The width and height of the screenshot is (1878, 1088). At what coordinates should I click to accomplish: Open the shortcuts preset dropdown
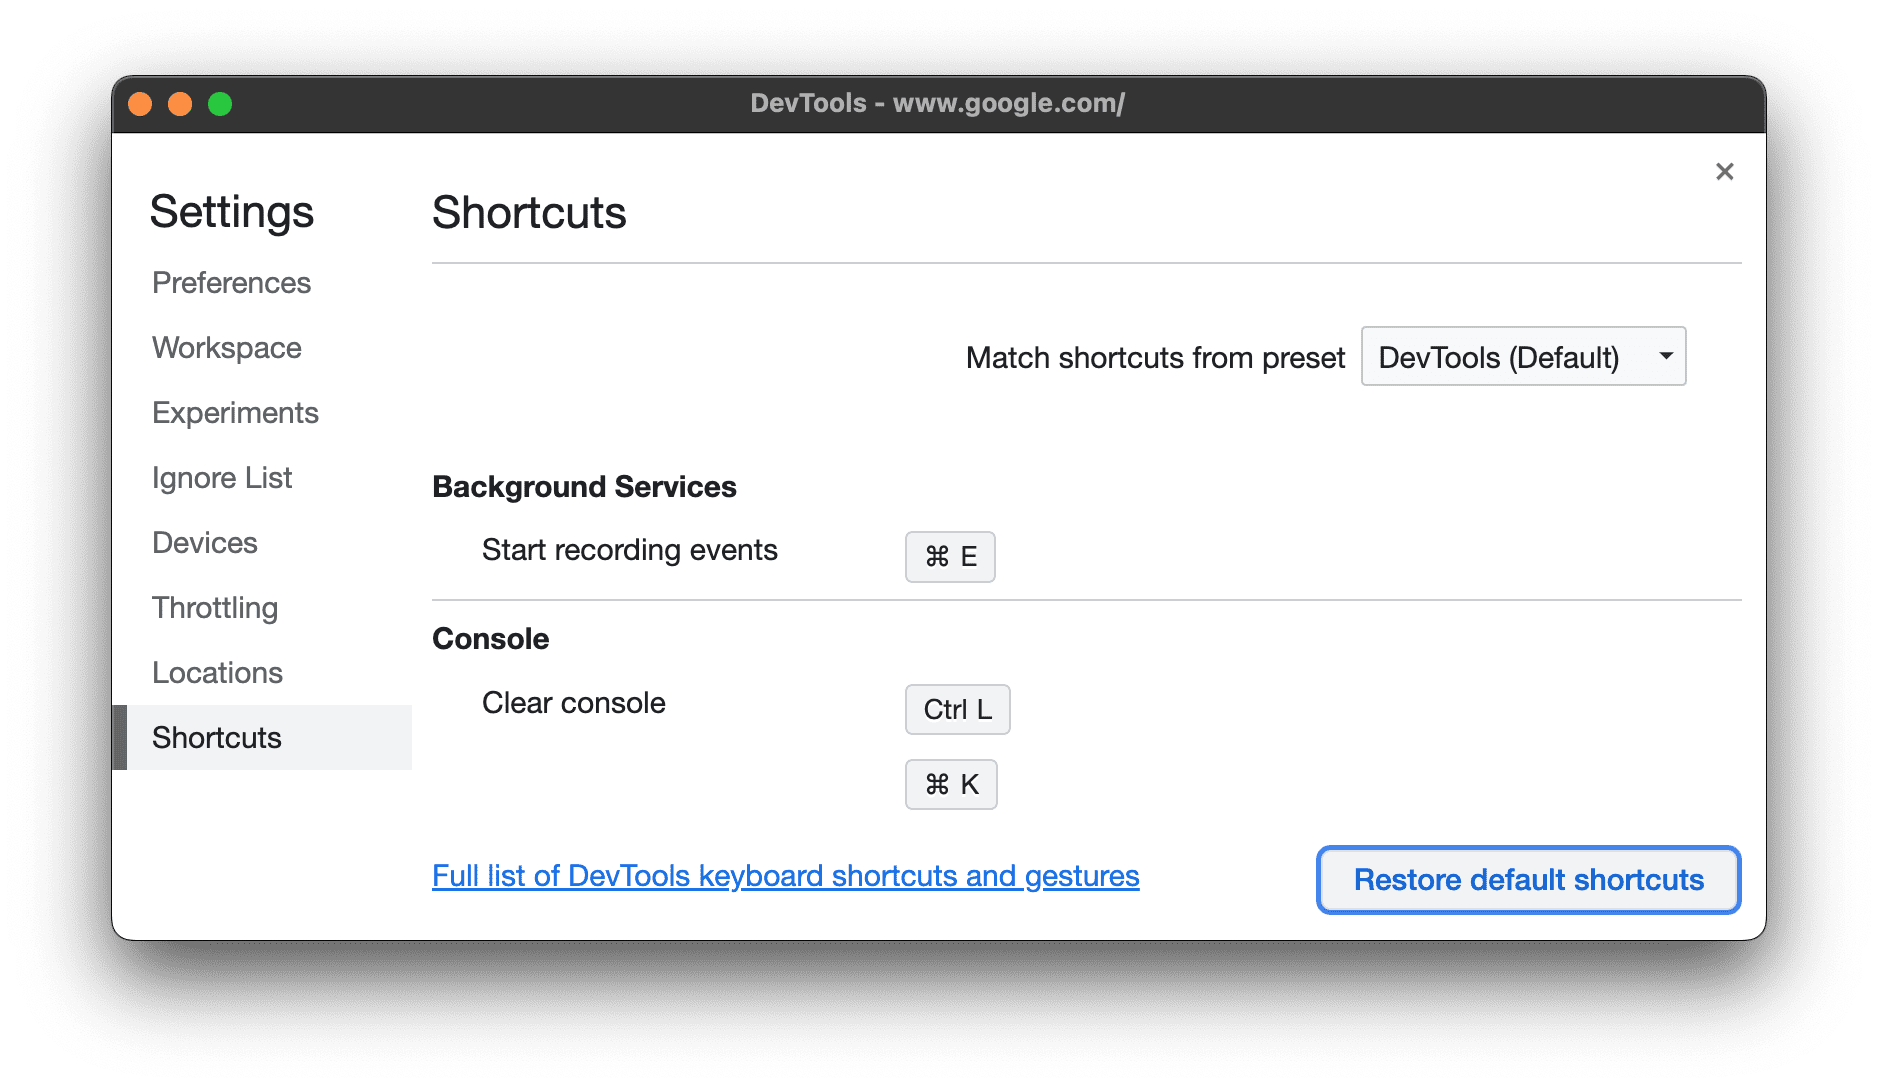(1522, 356)
